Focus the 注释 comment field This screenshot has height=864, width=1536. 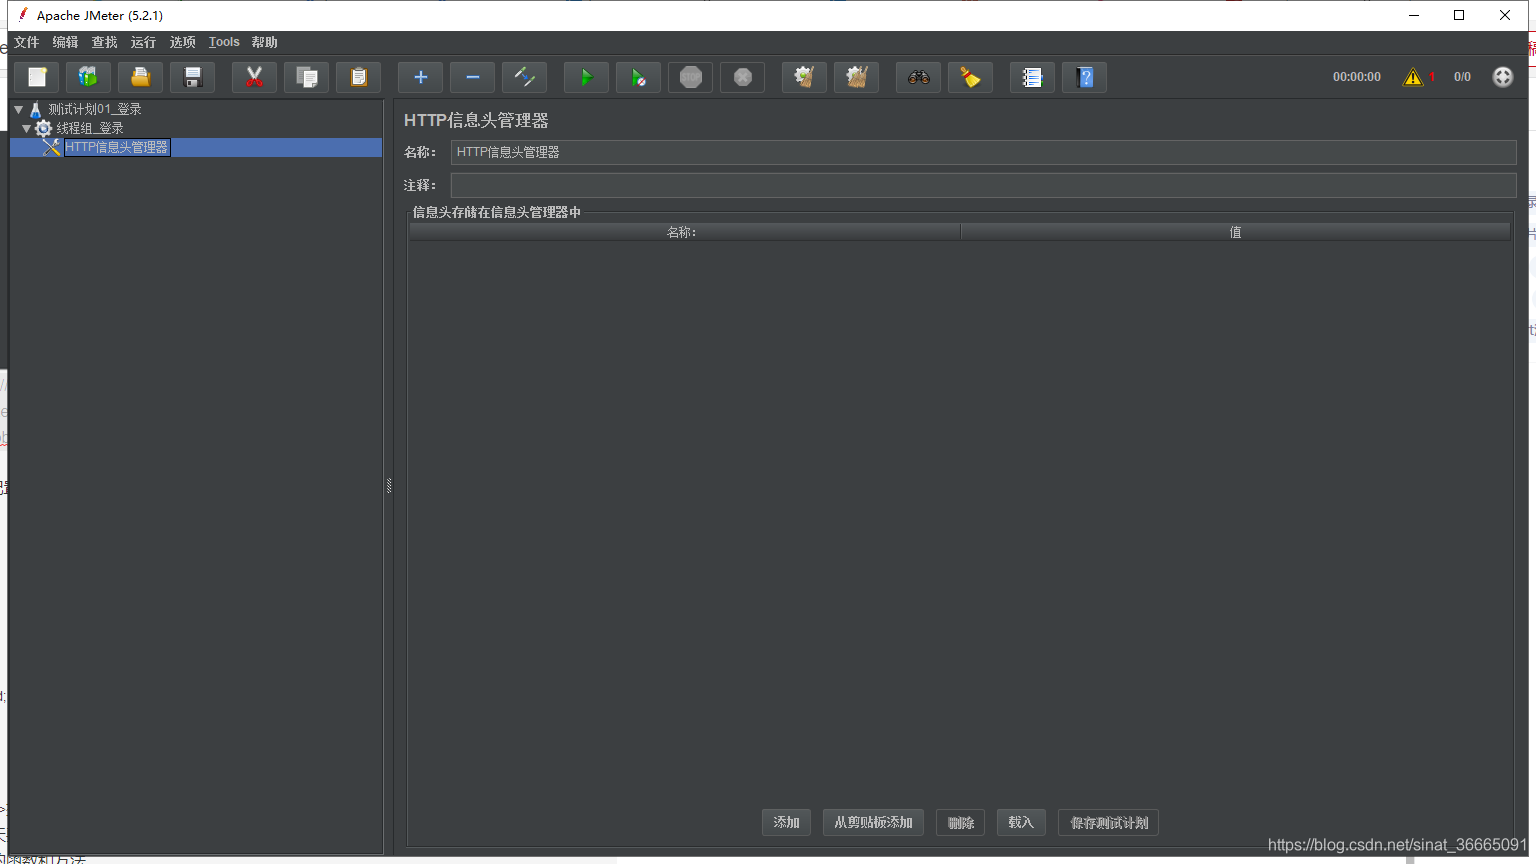tap(983, 185)
